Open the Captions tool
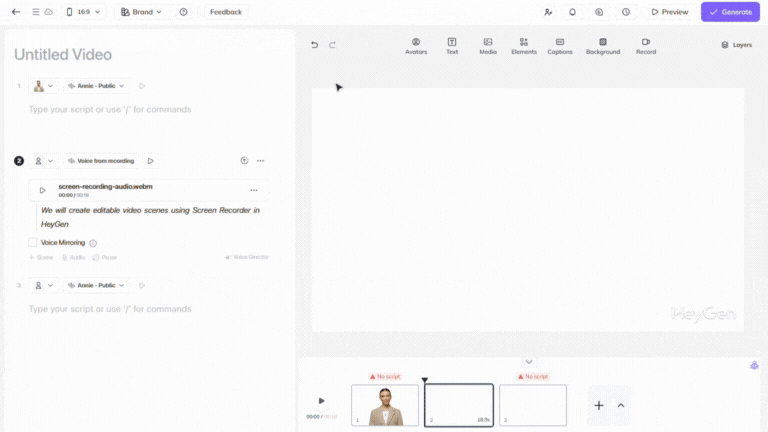The height and width of the screenshot is (432, 768). pos(560,46)
